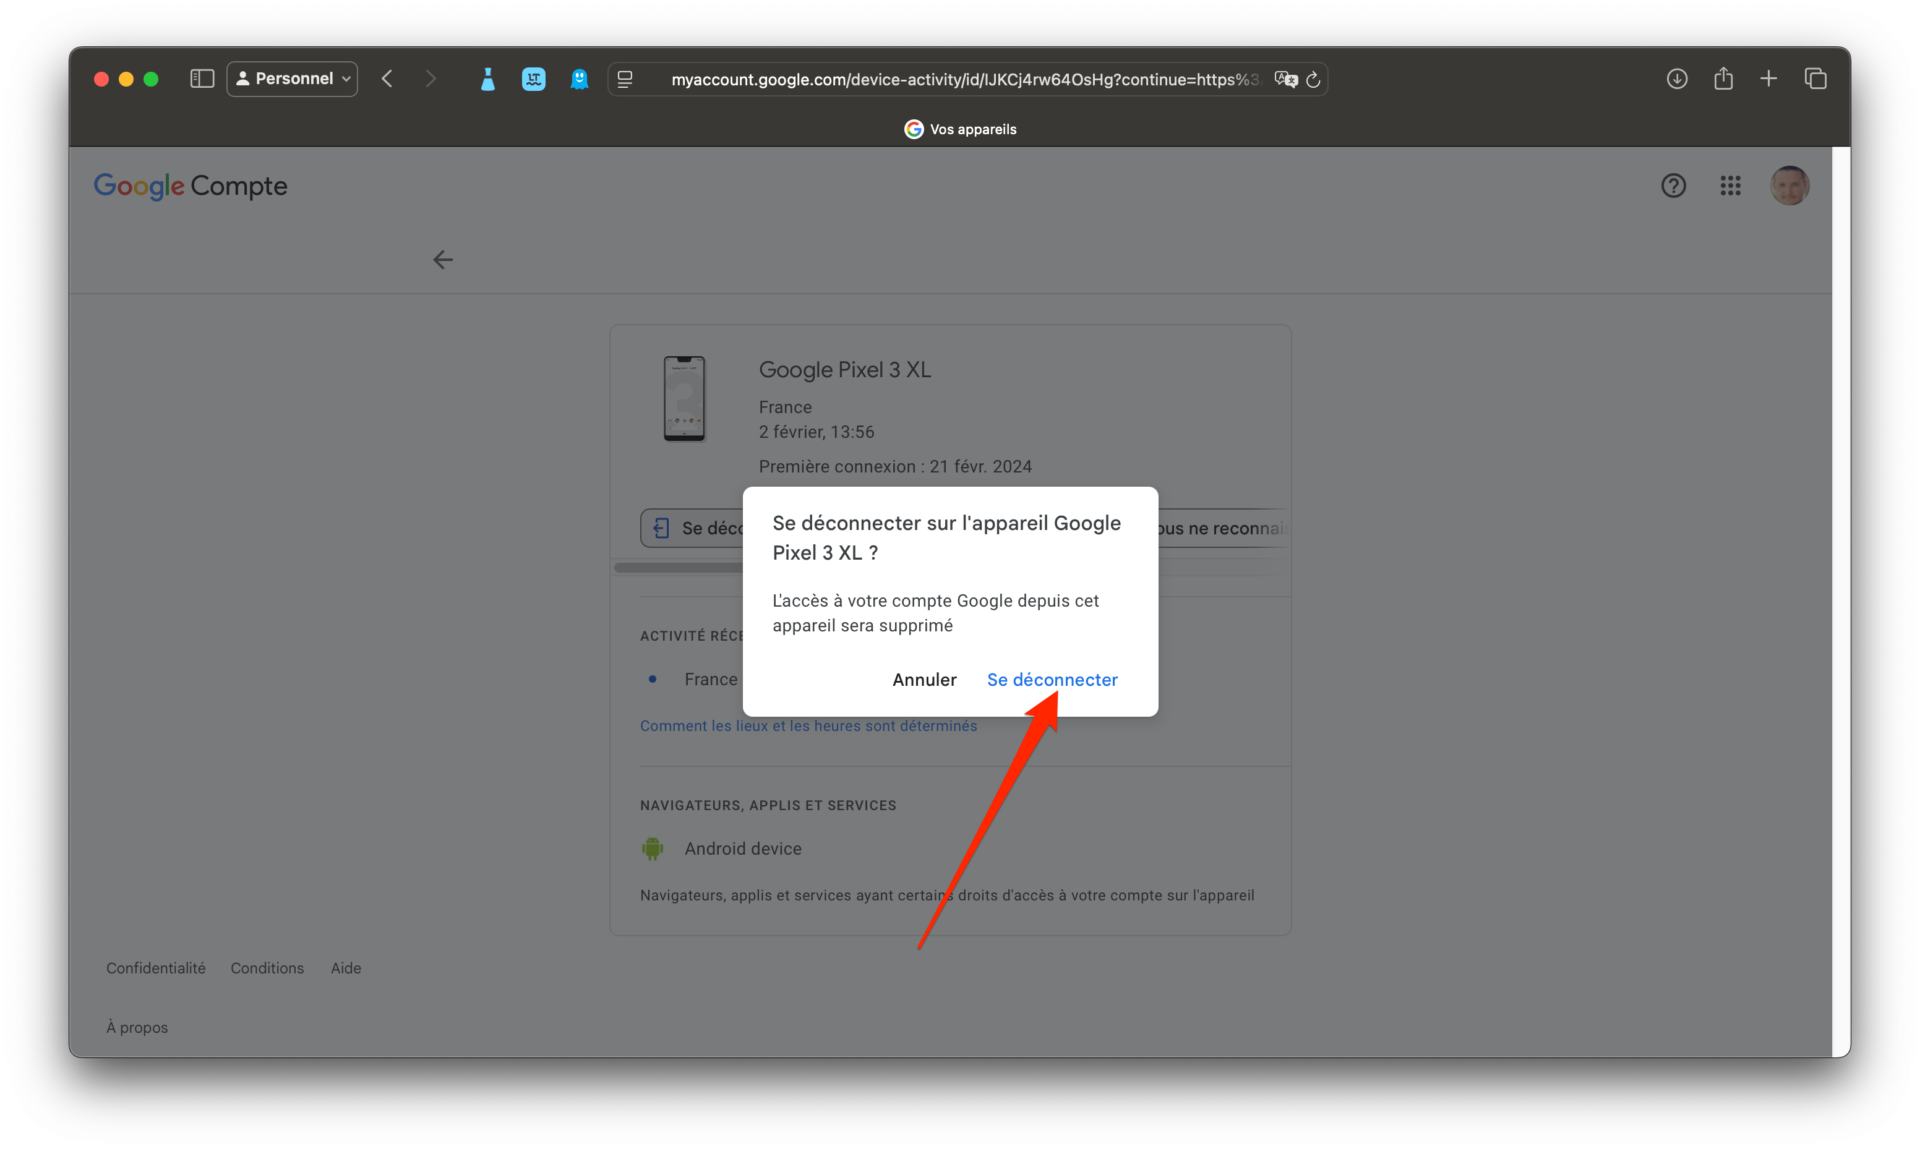Screen dimensions: 1920x1149
Task: Open 'Comment les lieux et les heures' link
Action: (808, 726)
